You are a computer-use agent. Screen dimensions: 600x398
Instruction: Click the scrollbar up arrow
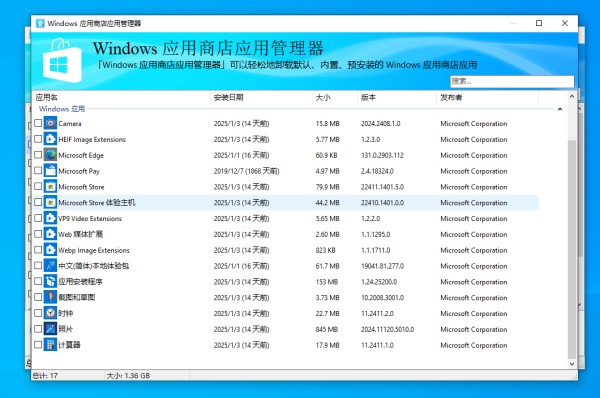tap(572, 96)
